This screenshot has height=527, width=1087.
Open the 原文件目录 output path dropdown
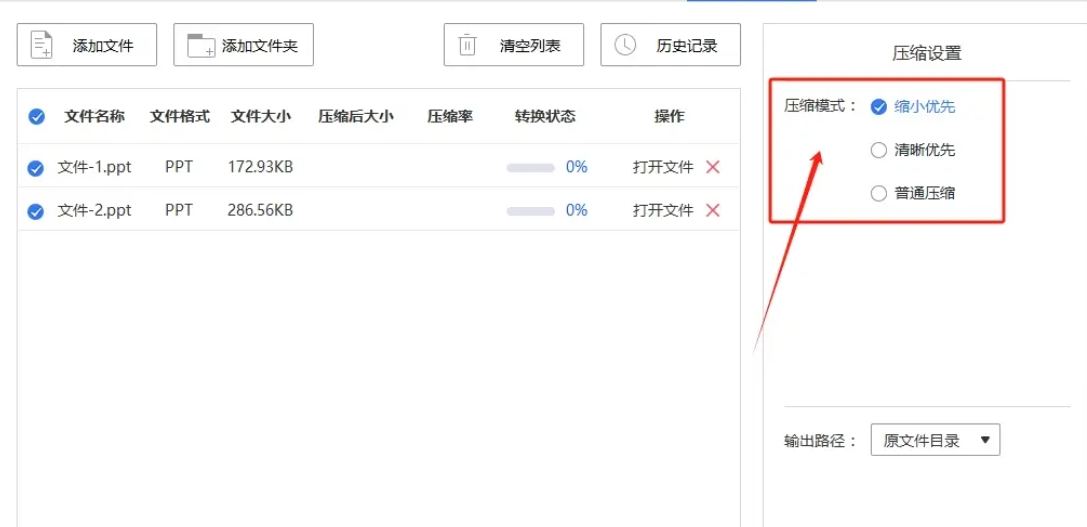click(x=935, y=440)
